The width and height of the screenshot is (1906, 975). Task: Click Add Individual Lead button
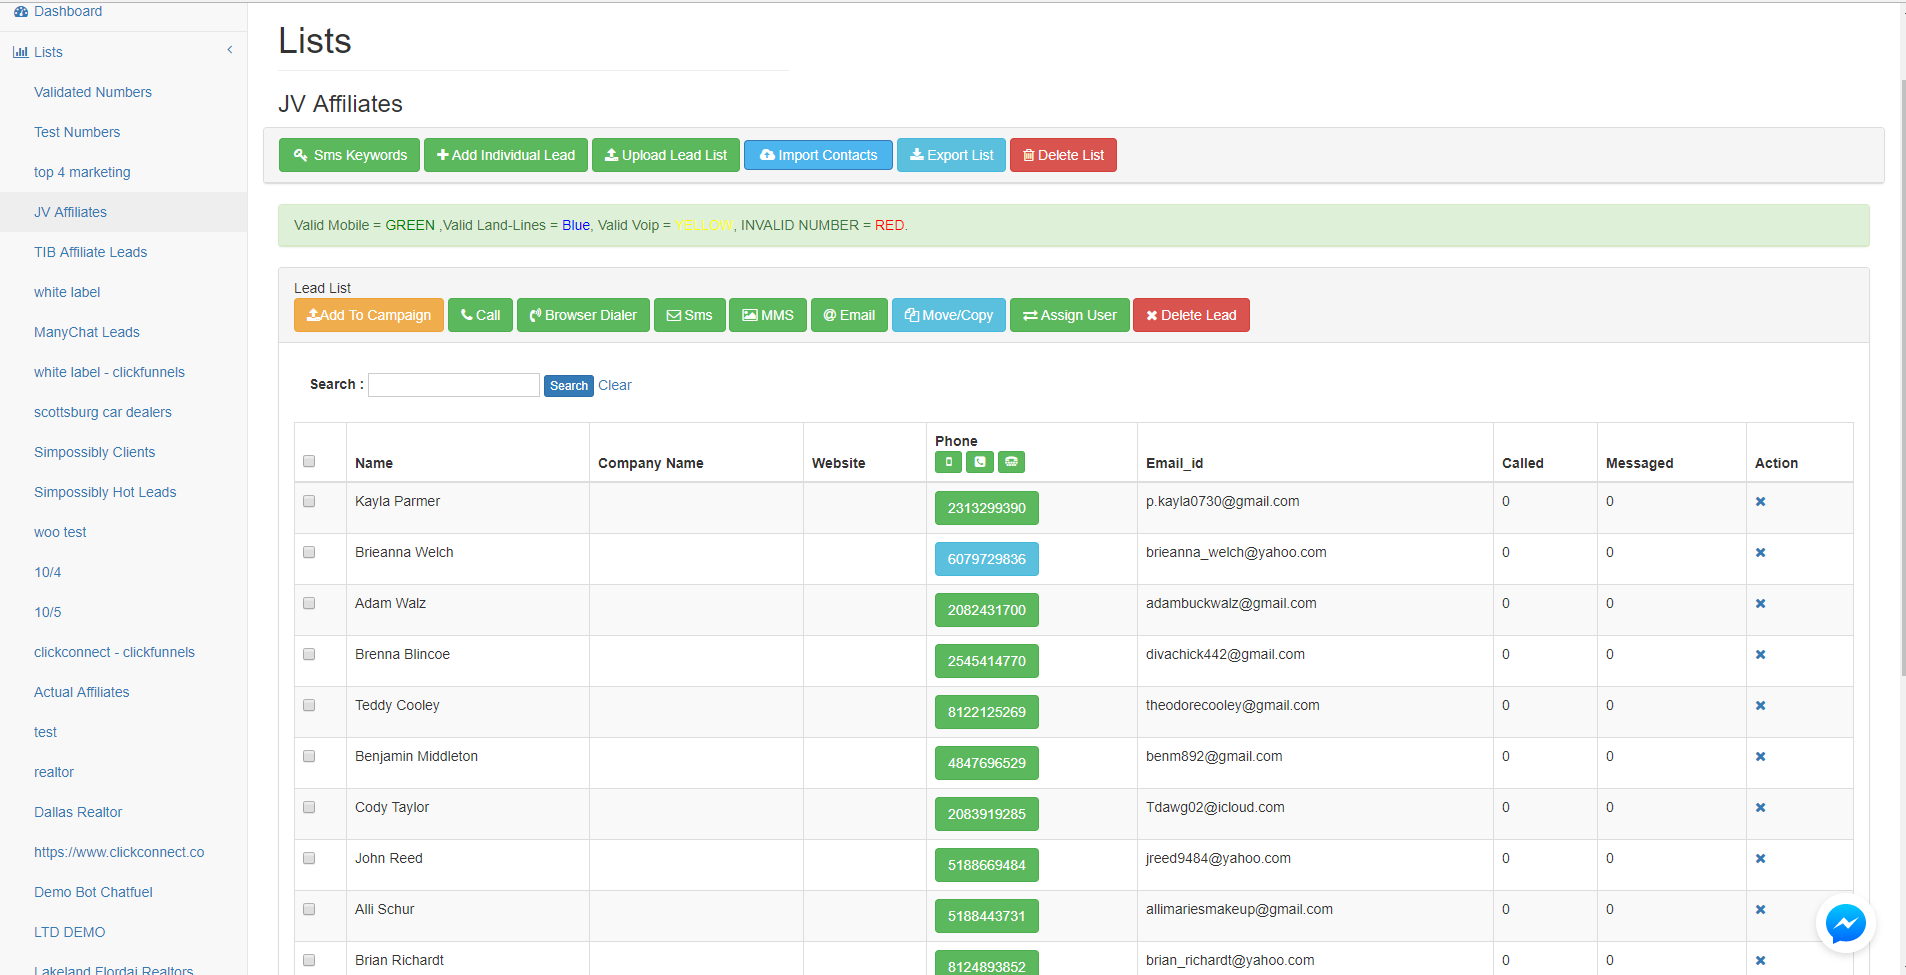pyautogui.click(x=506, y=155)
